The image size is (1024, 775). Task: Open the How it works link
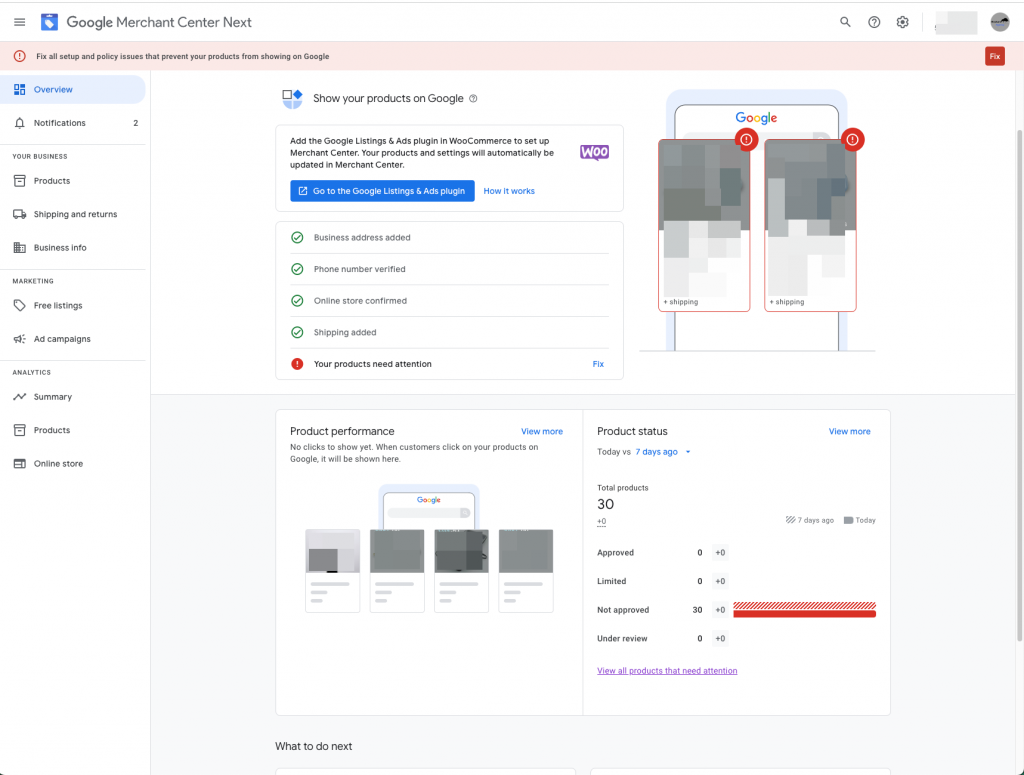click(x=509, y=191)
